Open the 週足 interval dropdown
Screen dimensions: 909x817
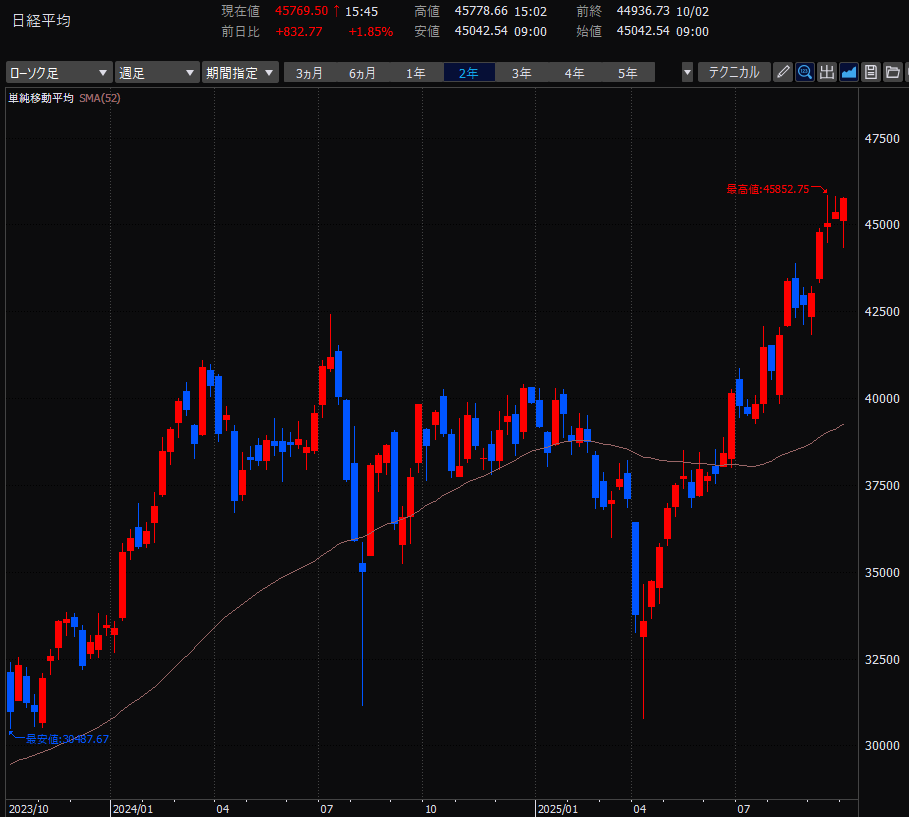157,72
